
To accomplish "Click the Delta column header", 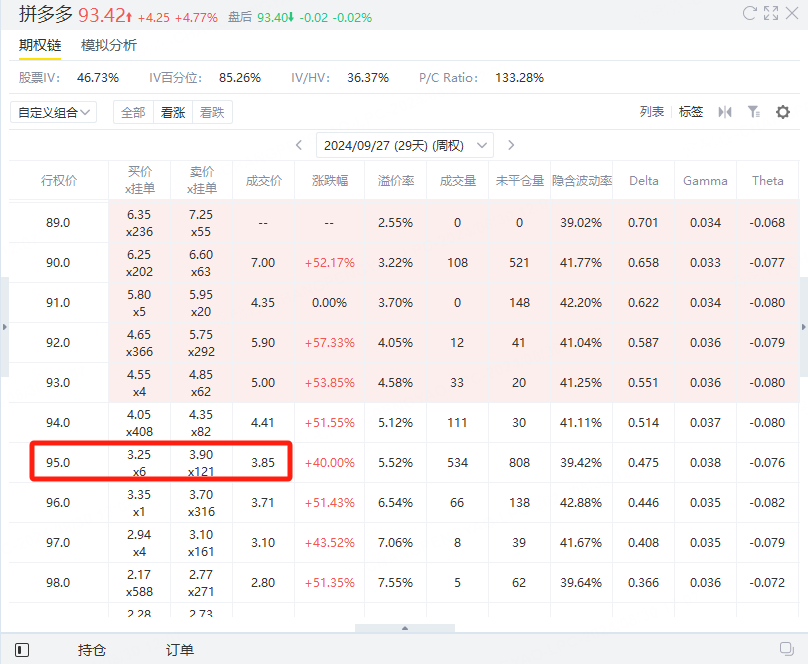I will coord(644,181).
